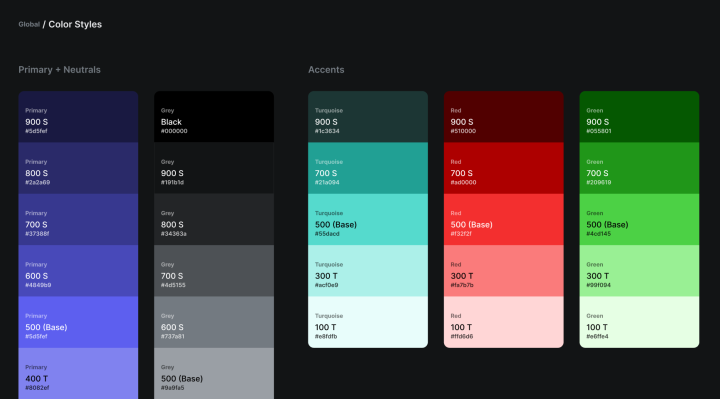
Task: Select the Red 300 T swatch
Action: click(x=504, y=271)
